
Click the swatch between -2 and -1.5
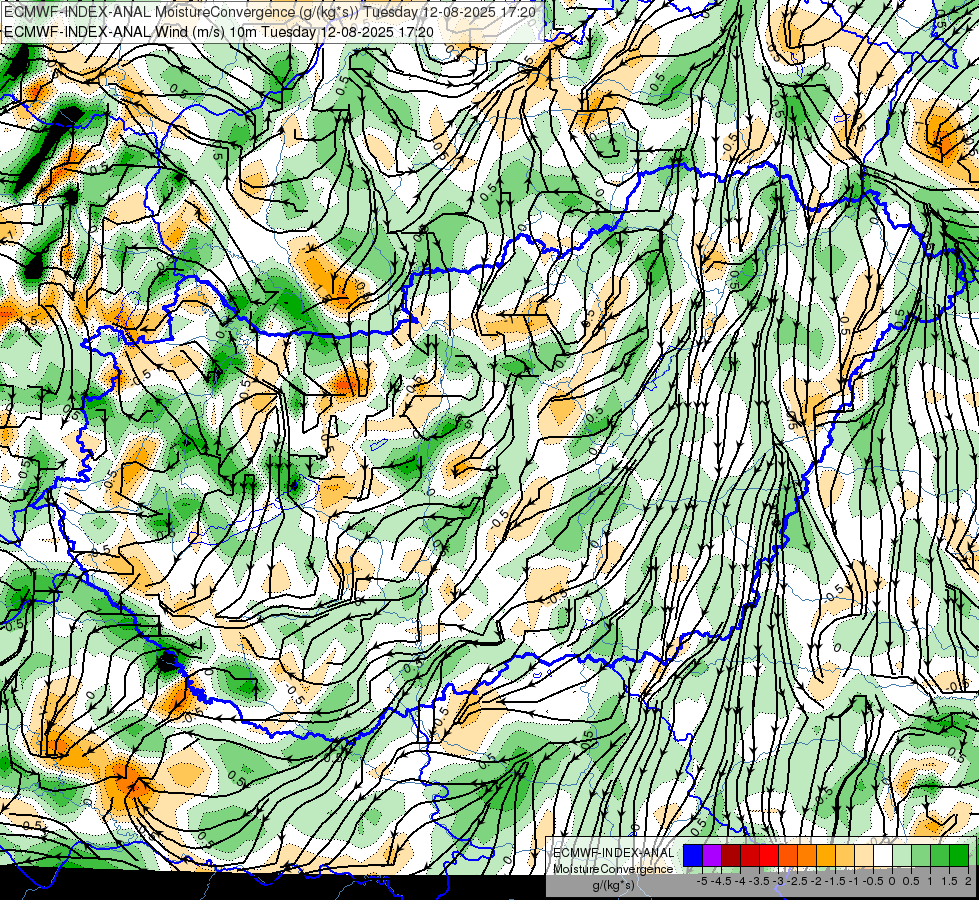(826, 855)
